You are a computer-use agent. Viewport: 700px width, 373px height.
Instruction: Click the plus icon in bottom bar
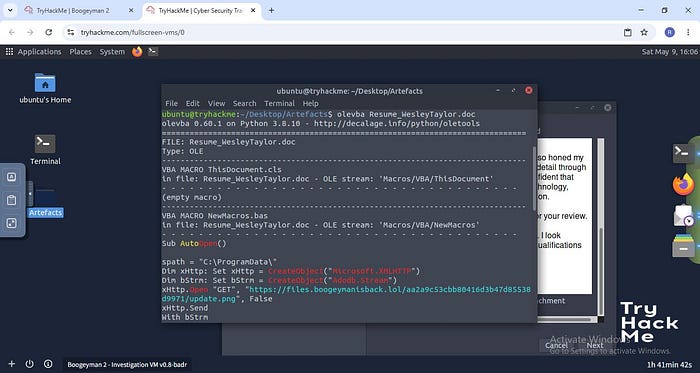click(12, 364)
